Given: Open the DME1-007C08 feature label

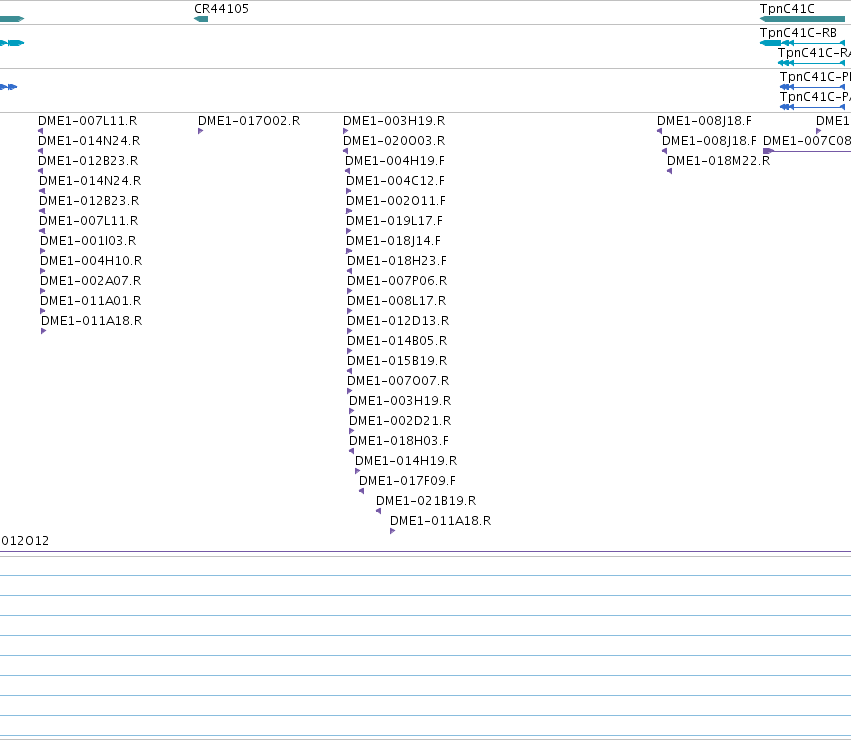Looking at the screenshot, I should pyautogui.click(x=807, y=141).
